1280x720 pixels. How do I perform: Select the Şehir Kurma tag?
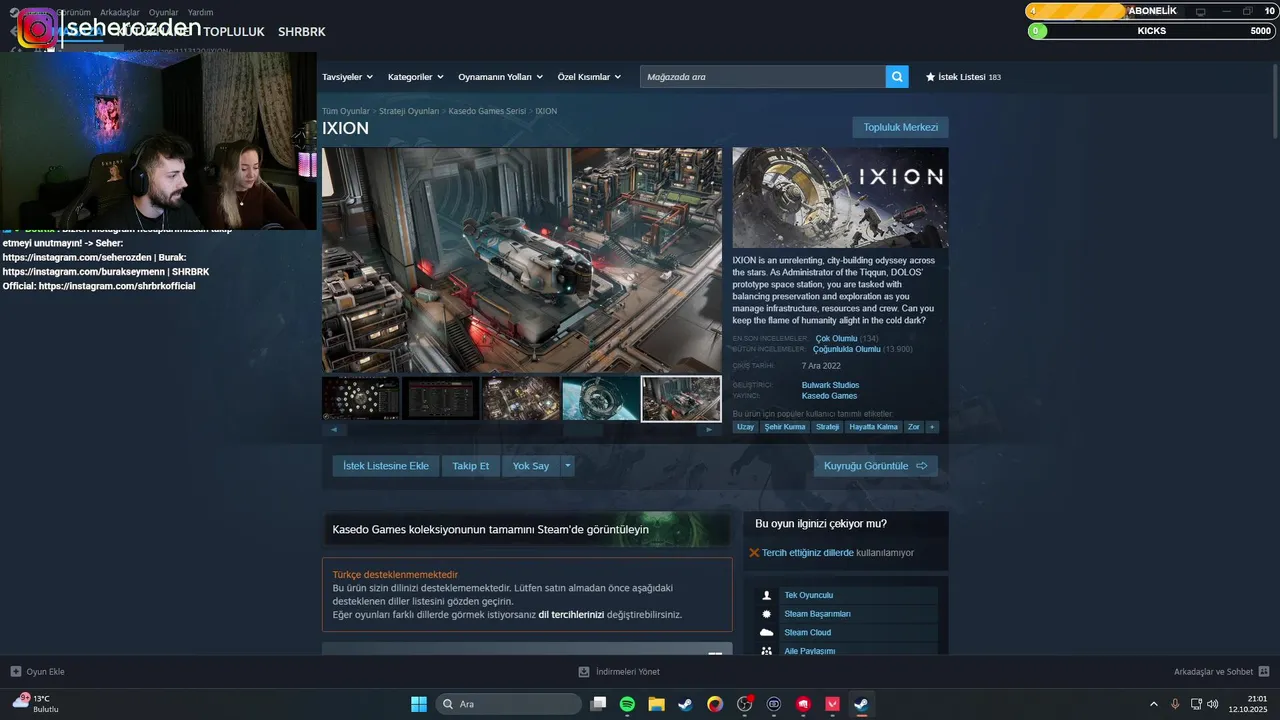785,427
